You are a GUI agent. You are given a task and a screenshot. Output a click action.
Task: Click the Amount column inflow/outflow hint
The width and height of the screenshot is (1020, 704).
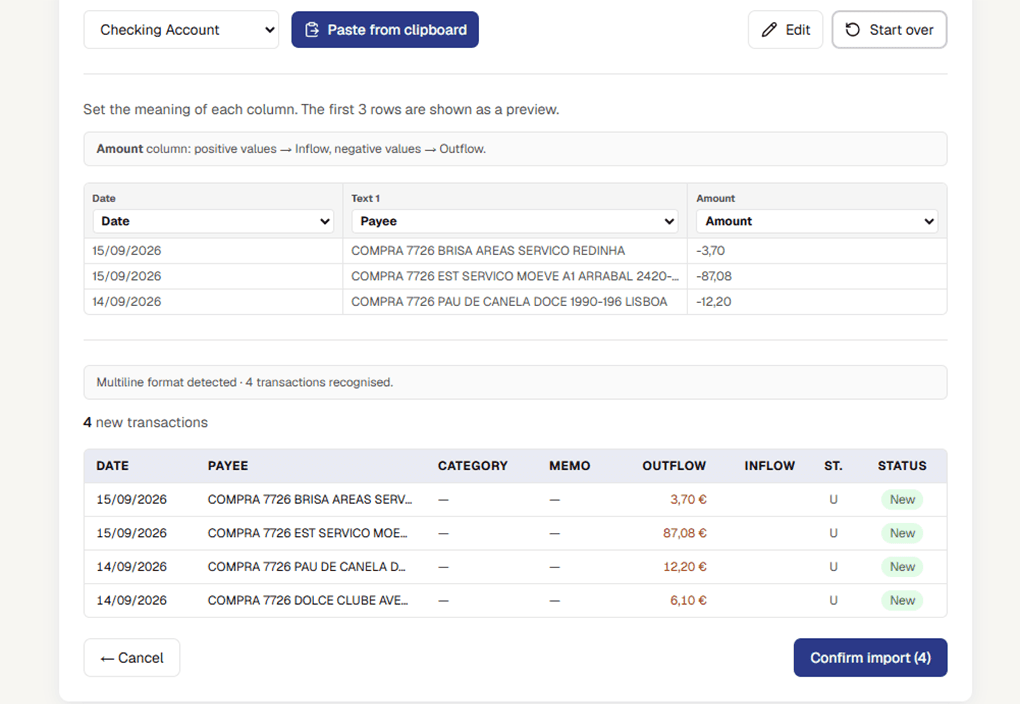515,149
